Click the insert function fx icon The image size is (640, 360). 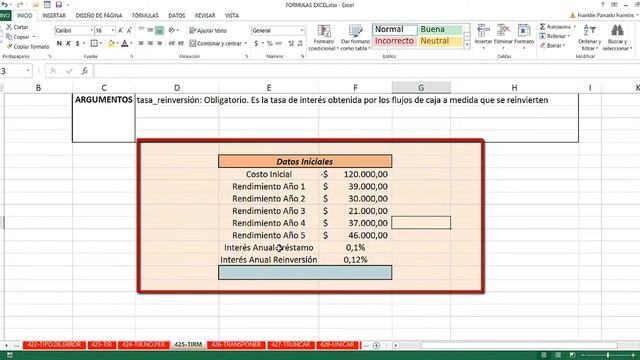tap(84, 71)
